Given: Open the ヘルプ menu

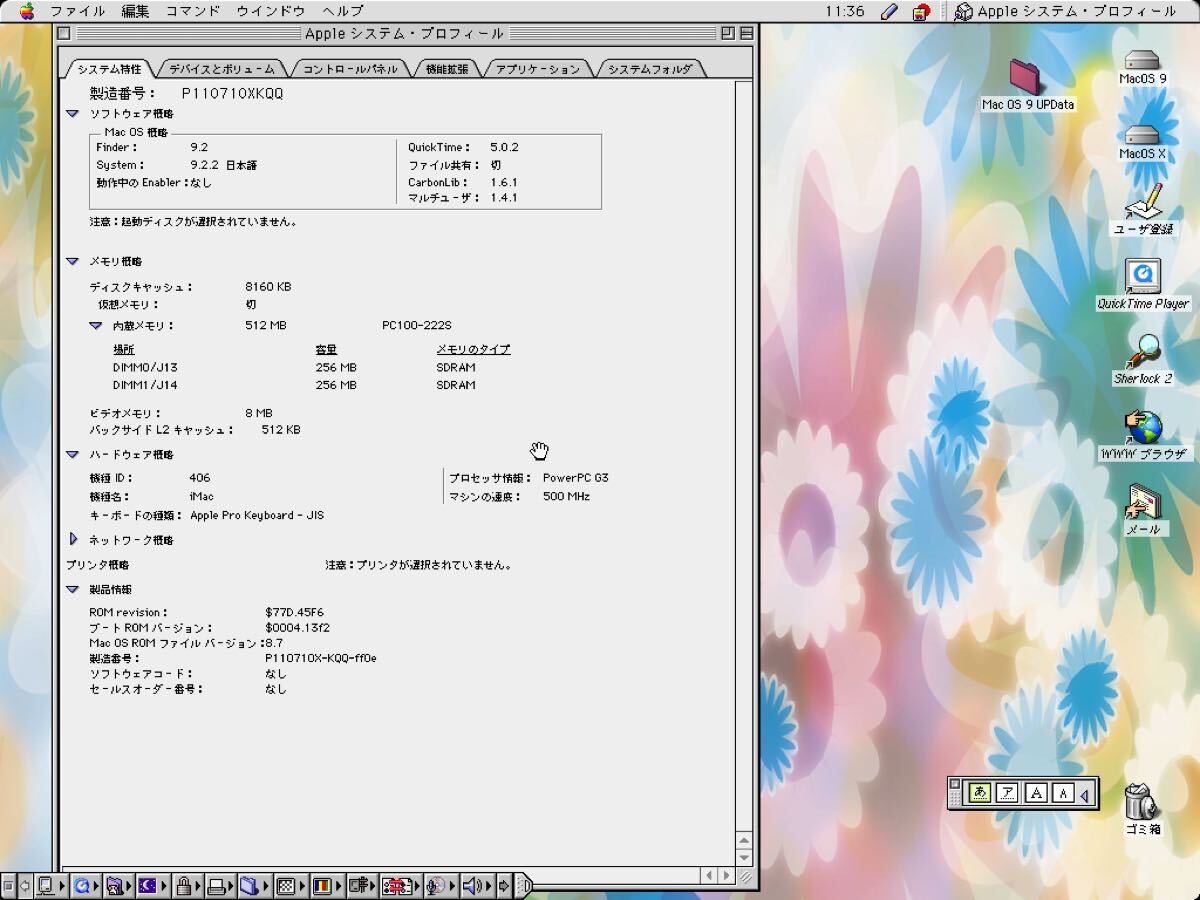Looking at the screenshot, I should pyautogui.click(x=343, y=11).
